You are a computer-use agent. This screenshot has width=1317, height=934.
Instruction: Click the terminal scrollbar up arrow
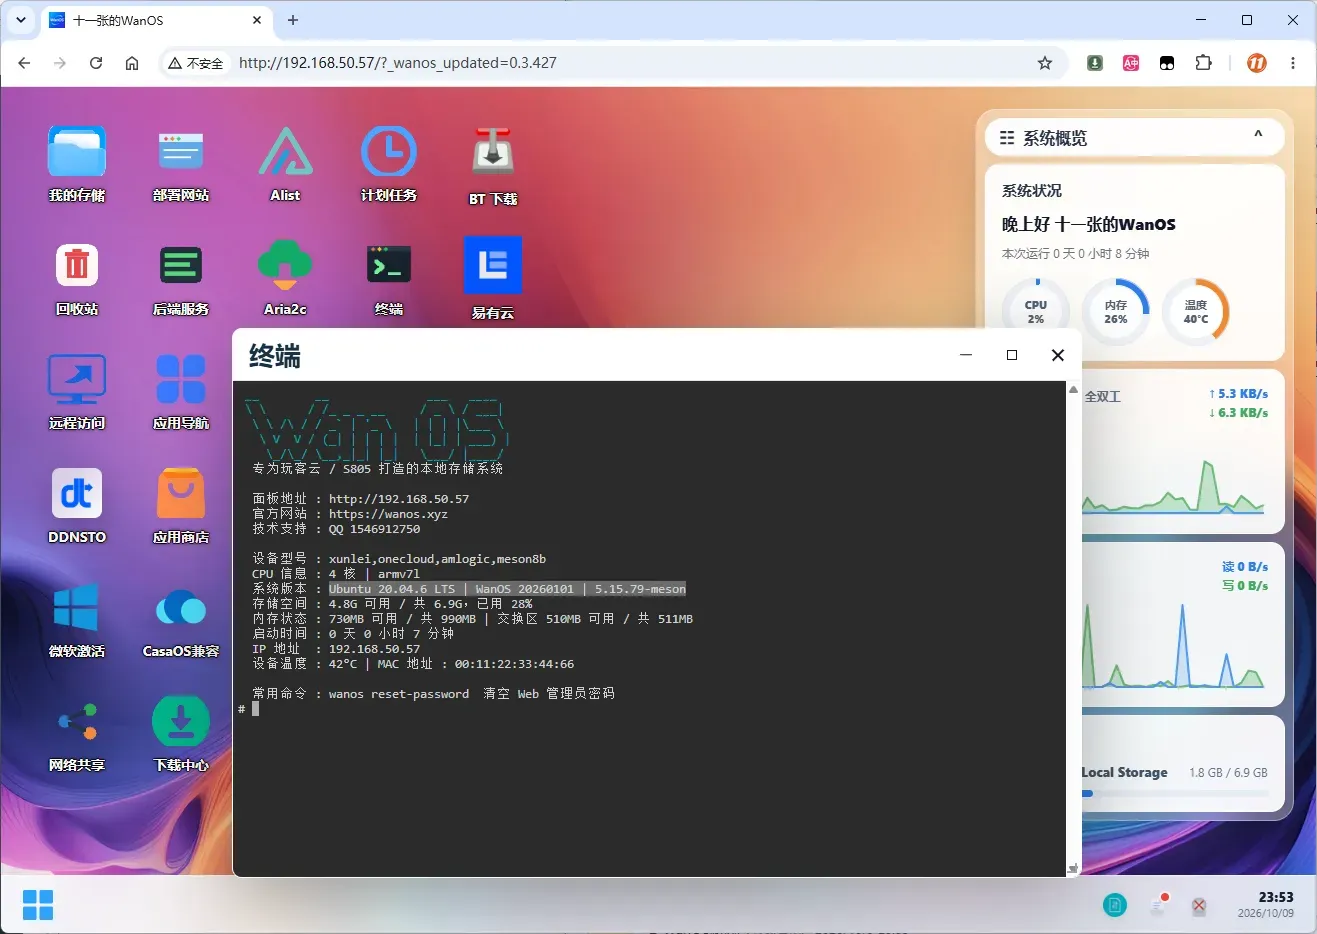click(1073, 389)
